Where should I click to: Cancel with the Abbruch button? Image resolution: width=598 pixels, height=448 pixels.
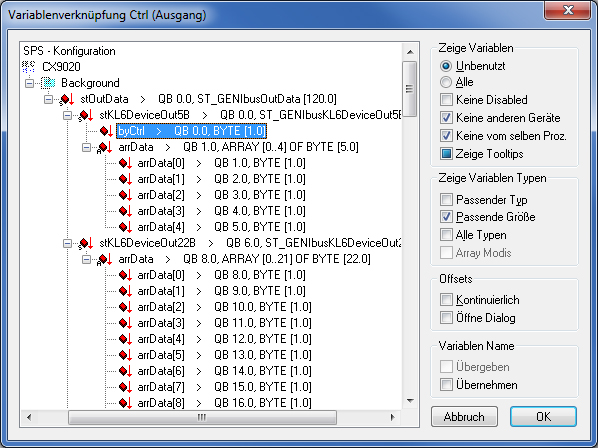464,416
